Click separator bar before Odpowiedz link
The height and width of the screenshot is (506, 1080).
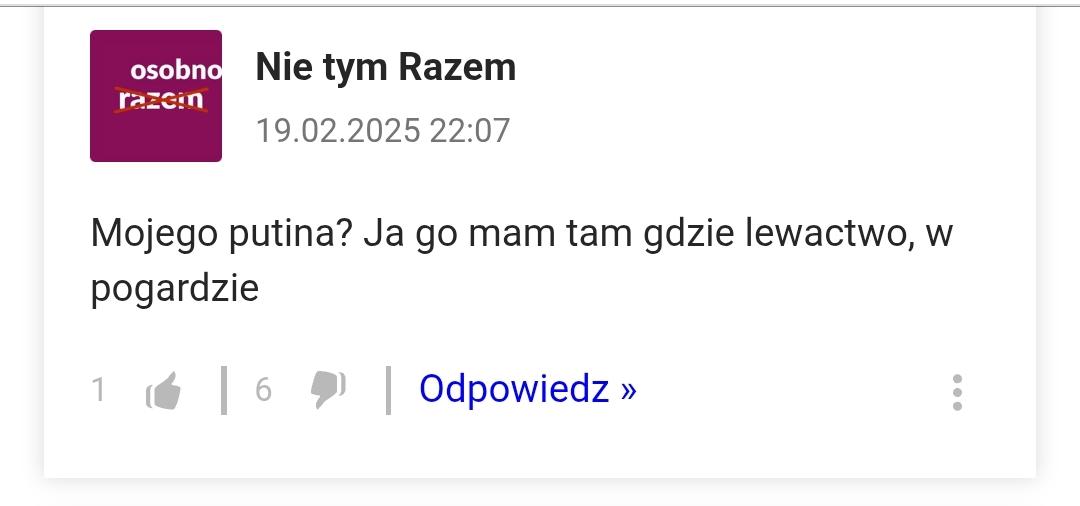388,390
